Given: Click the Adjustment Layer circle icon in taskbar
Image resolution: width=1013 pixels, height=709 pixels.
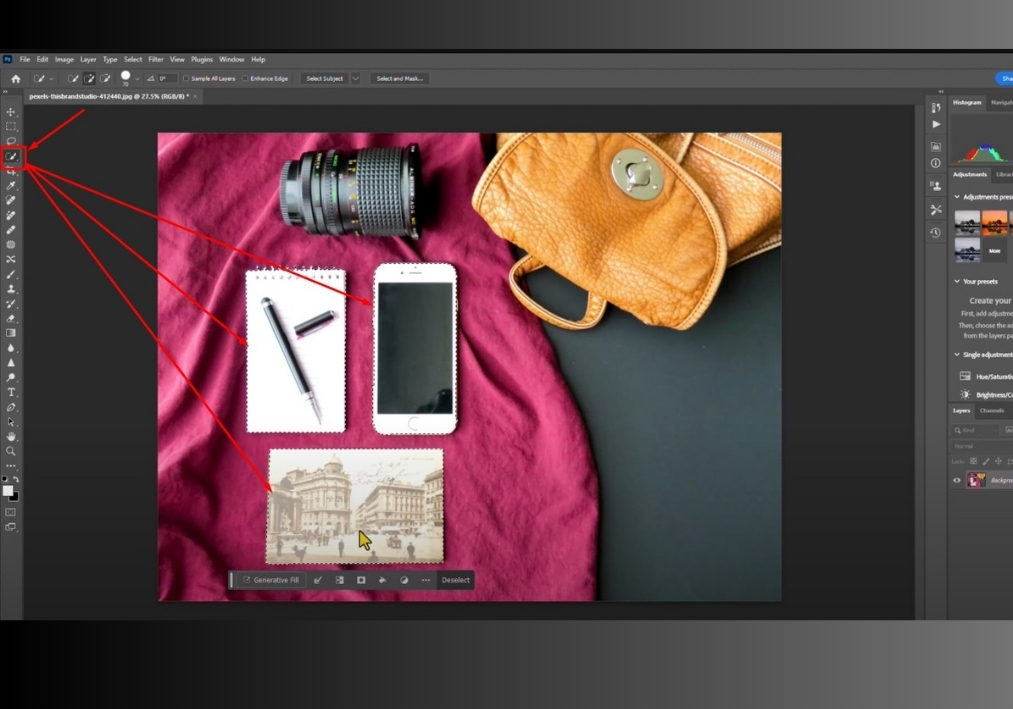Looking at the screenshot, I should pyautogui.click(x=404, y=580).
